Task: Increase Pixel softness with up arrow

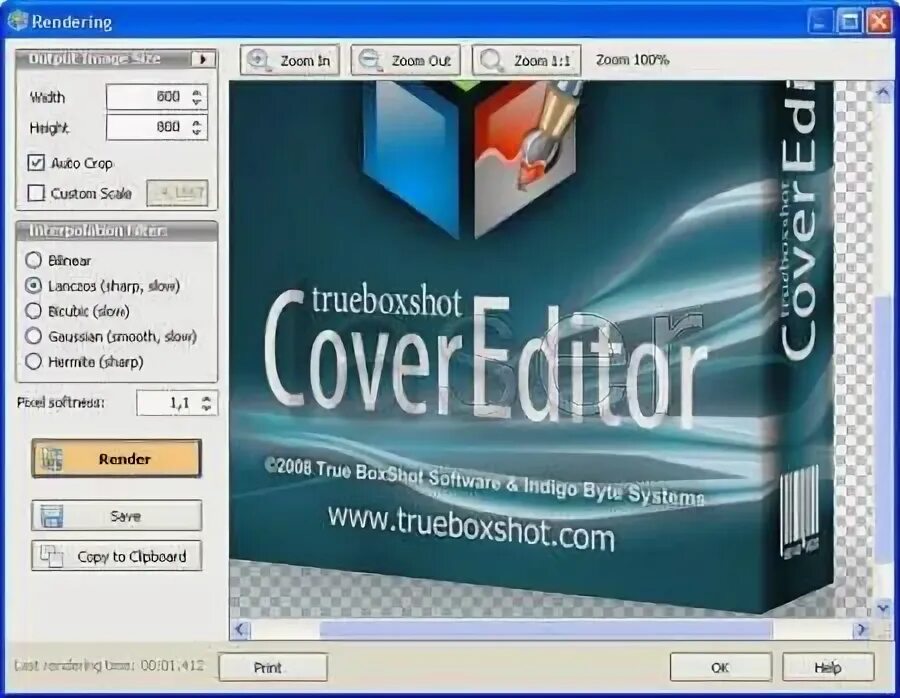Action: pyautogui.click(x=207, y=398)
